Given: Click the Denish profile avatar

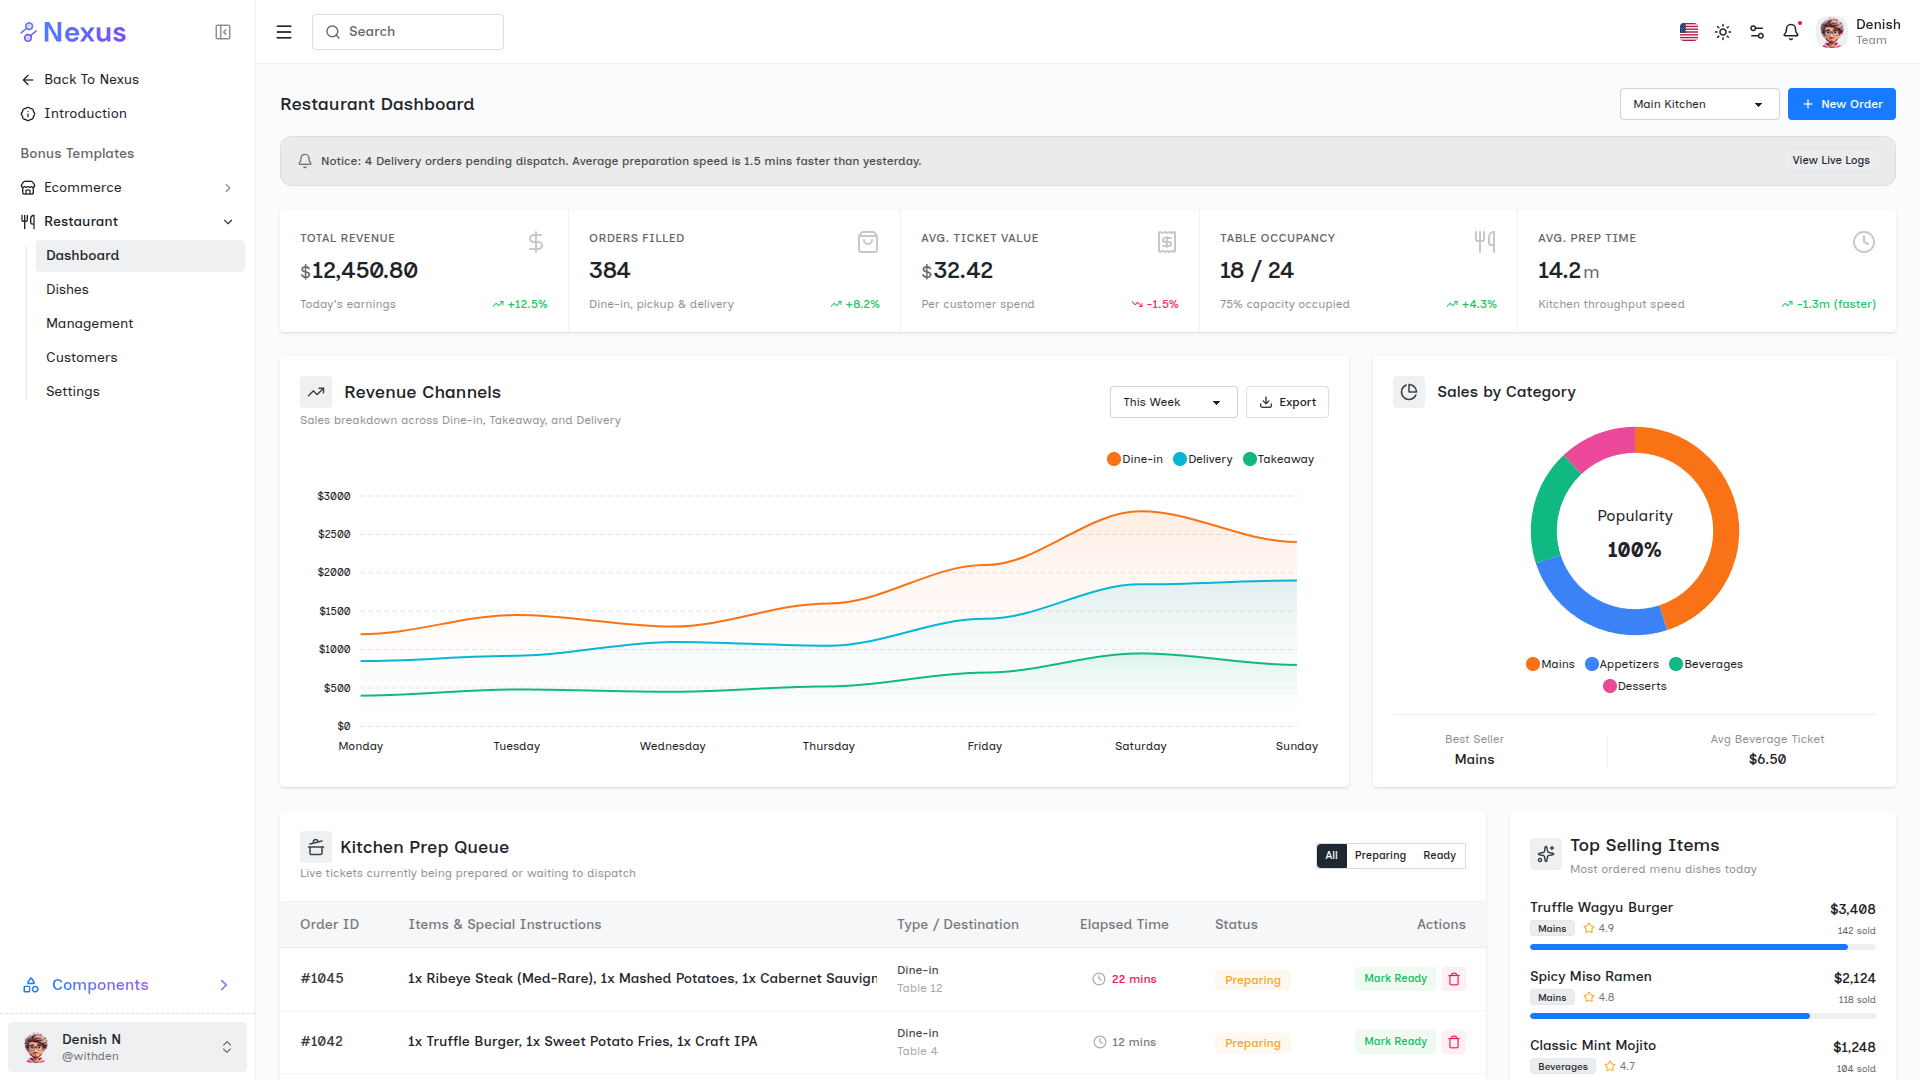Looking at the screenshot, I should [1832, 32].
